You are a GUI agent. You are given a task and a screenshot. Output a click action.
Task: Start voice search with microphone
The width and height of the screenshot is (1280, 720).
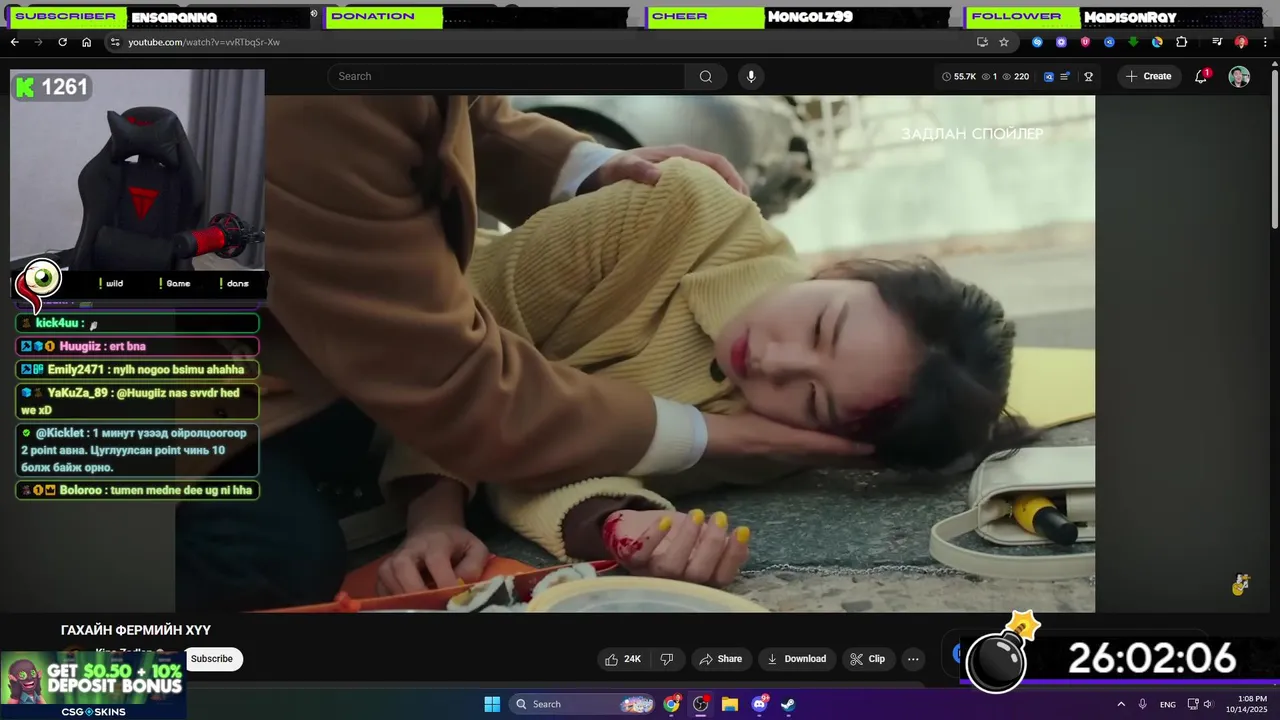(x=751, y=76)
